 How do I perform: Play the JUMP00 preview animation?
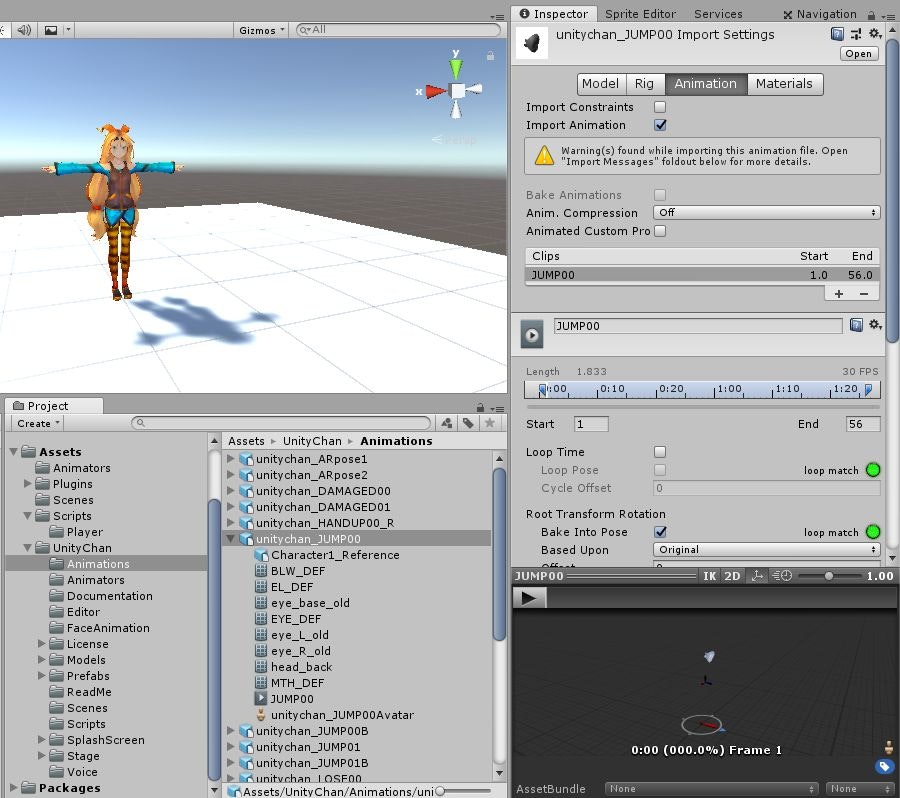pos(529,599)
